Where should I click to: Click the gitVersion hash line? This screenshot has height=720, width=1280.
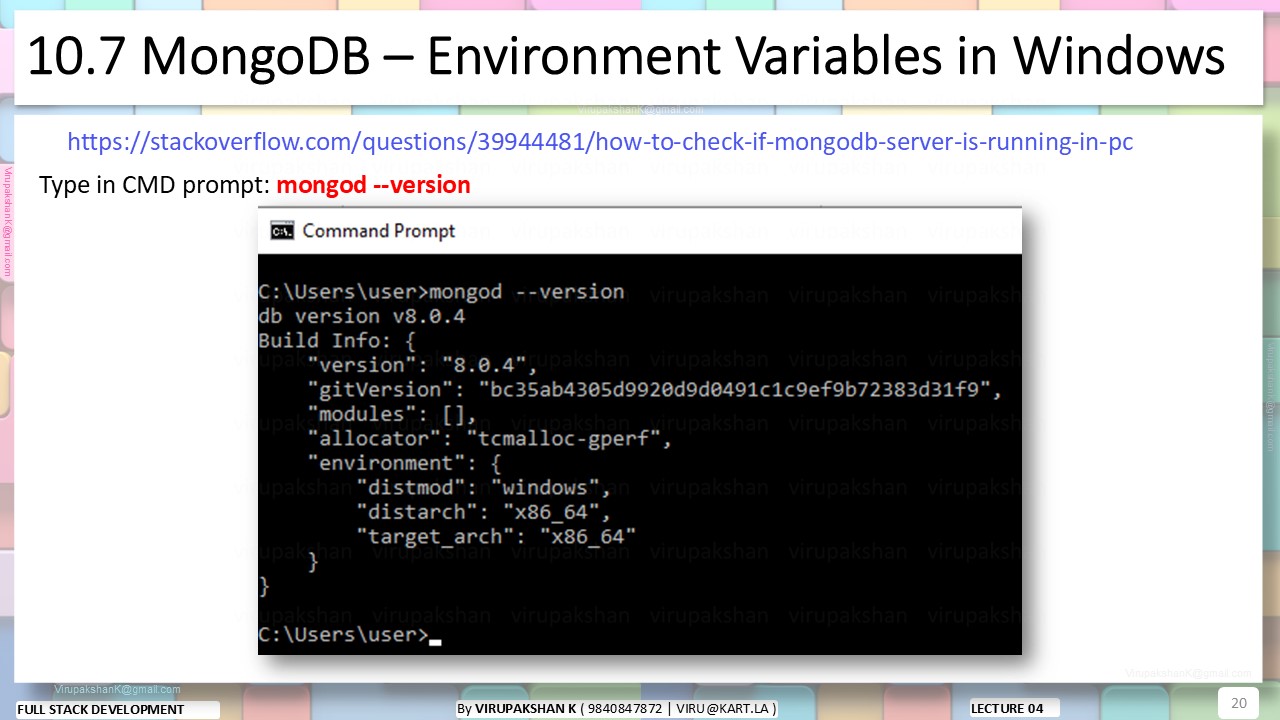[x=655, y=389]
